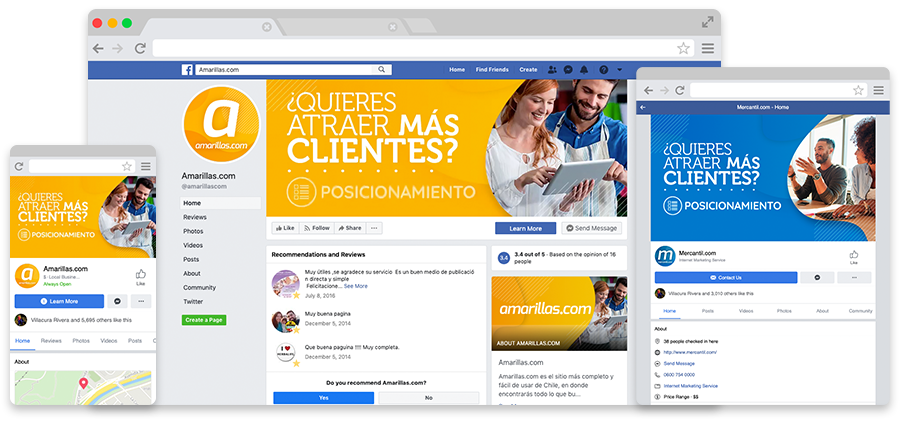
Task: Open Create in the Facebook top navigation
Action: click(x=528, y=69)
